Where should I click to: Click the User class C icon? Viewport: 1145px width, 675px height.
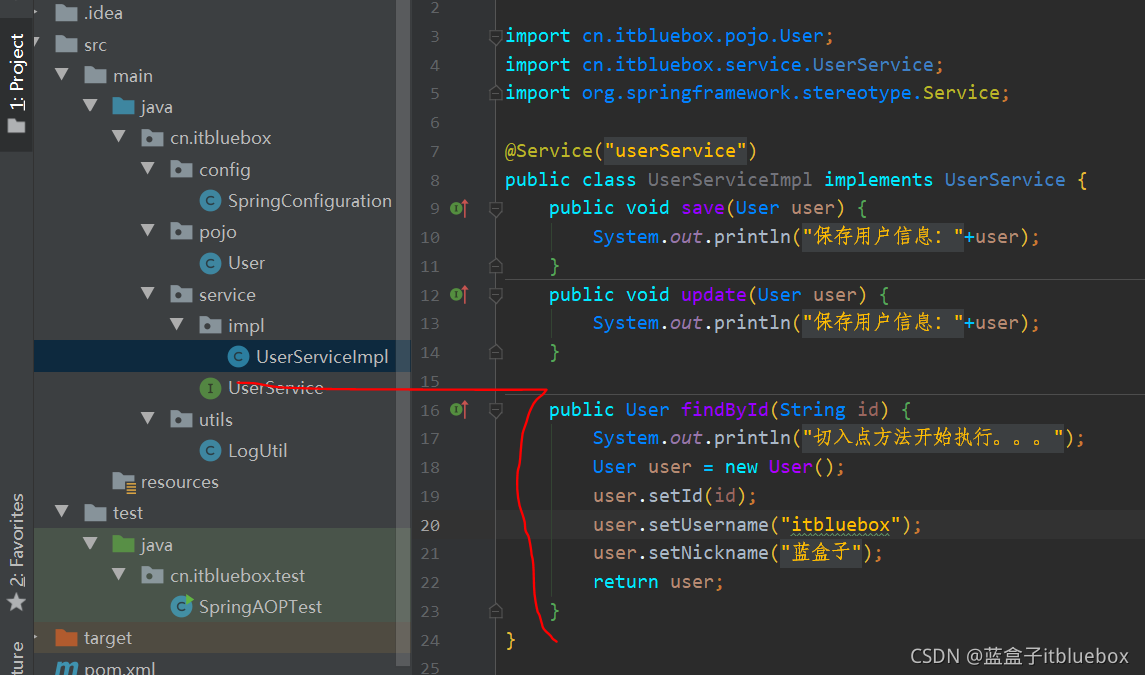210,263
